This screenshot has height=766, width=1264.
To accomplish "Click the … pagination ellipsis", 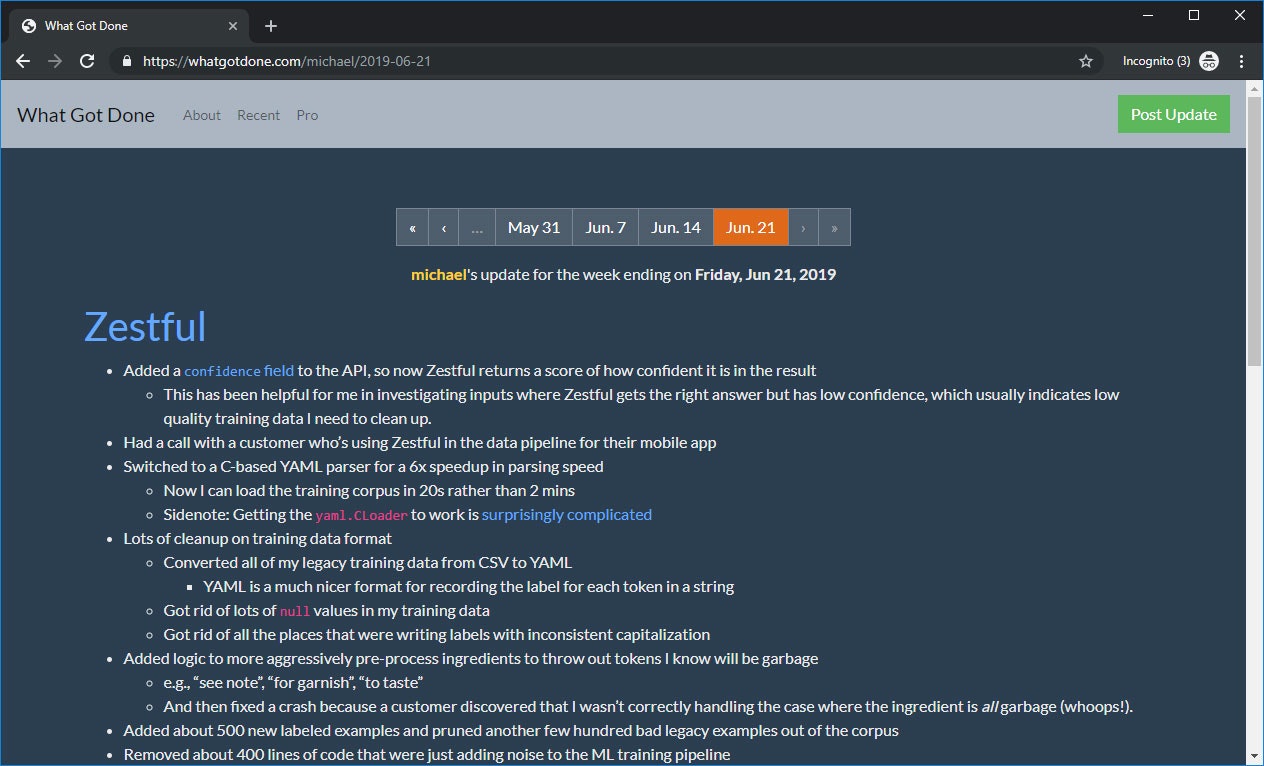I will point(477,227).
